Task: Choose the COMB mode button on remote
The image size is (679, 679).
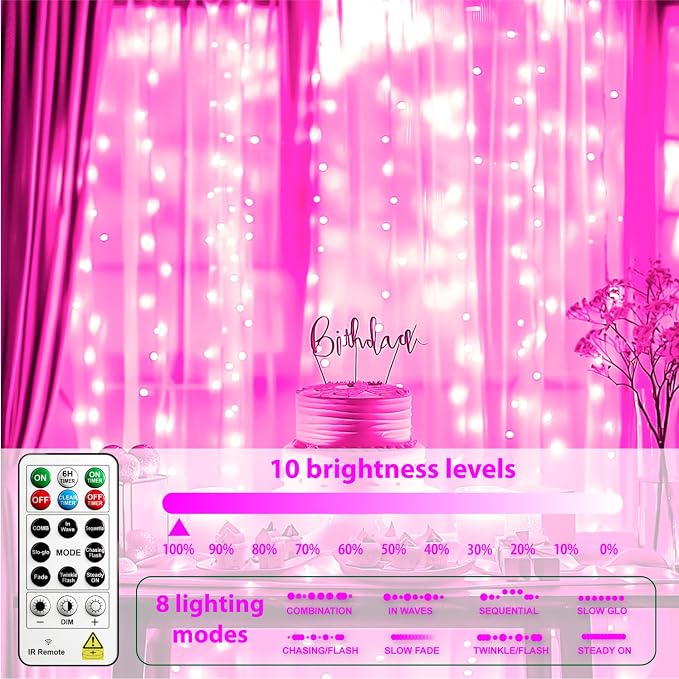Action: click(40, 528)
